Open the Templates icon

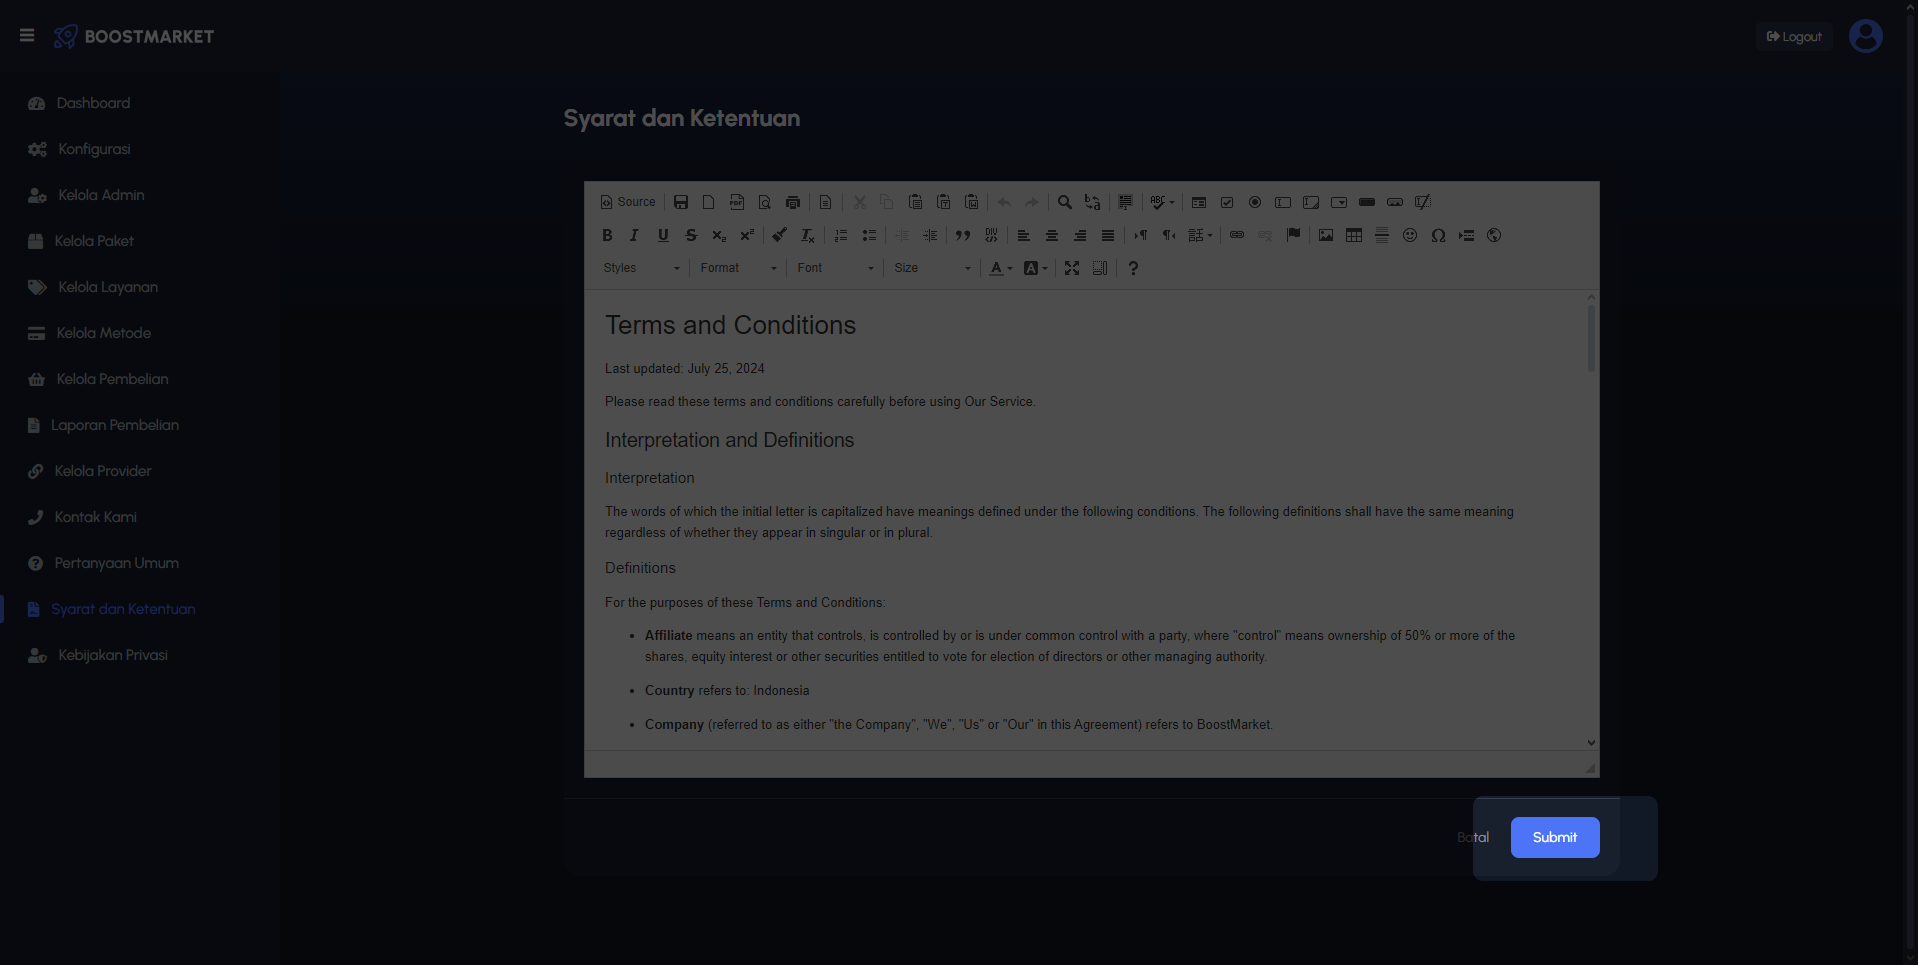tap(826, 202)
